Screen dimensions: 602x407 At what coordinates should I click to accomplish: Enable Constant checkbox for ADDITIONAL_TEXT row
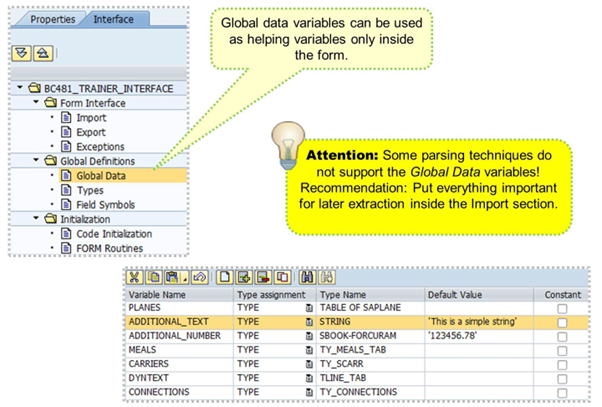tap(561, 323)
